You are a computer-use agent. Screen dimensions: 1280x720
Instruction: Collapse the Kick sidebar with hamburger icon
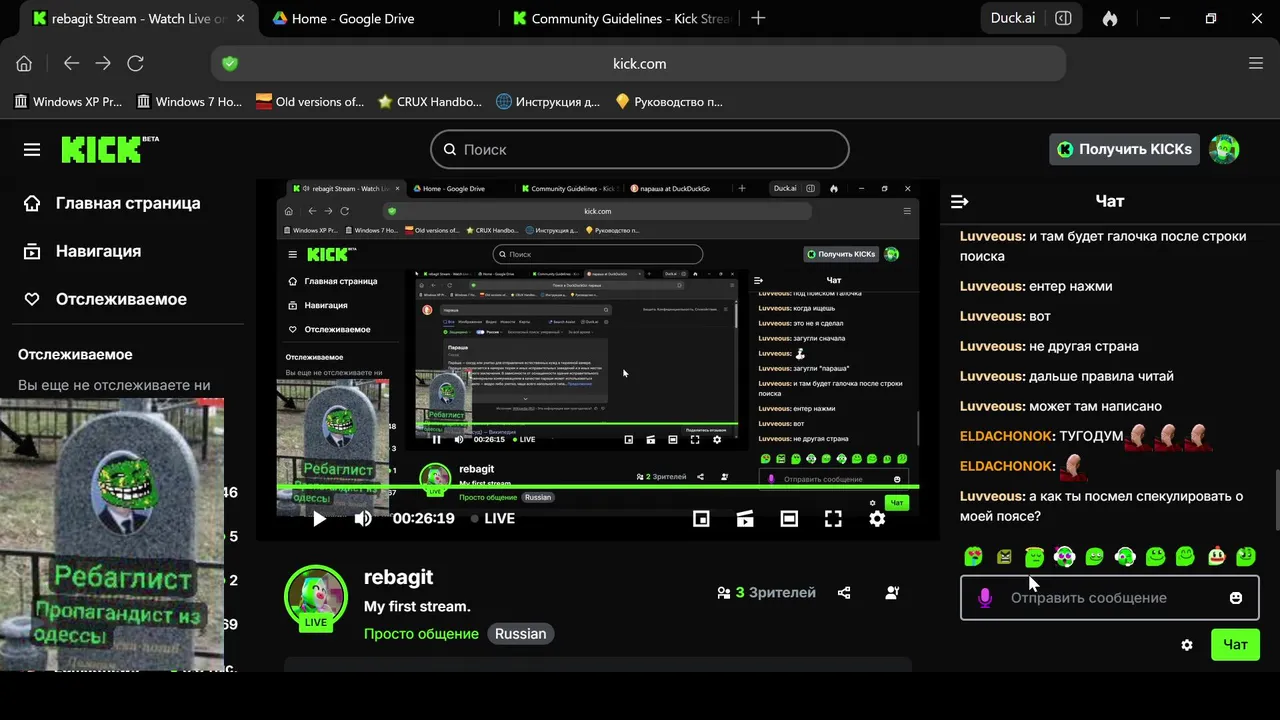tap(32, 149)
